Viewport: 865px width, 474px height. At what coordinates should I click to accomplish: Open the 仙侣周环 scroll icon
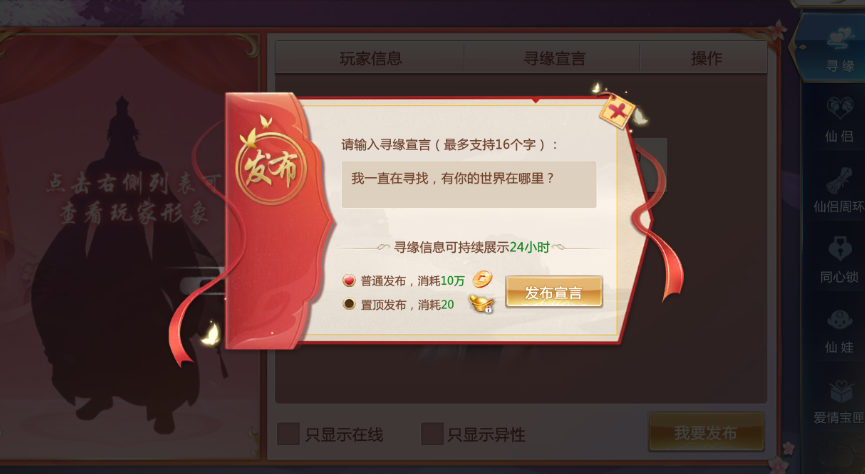(839, 189)
